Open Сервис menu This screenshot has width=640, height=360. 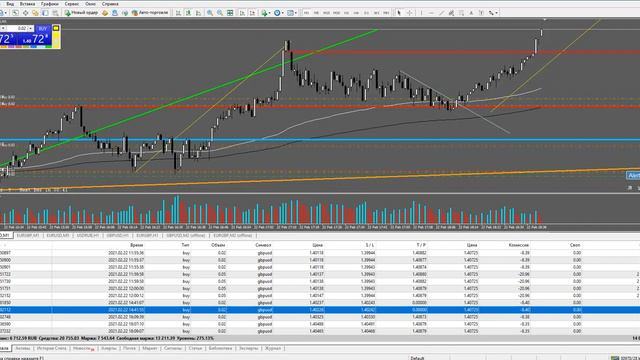pos(72,4)
